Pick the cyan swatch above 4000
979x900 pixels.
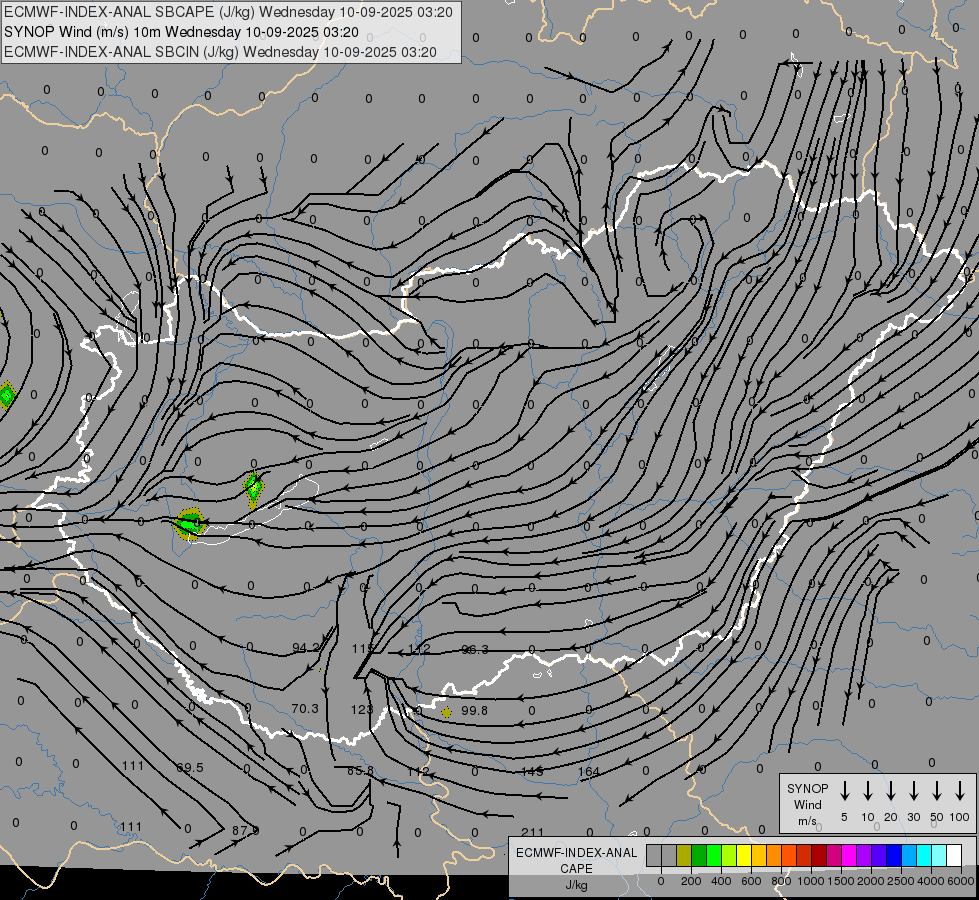(x=923, y=855)
